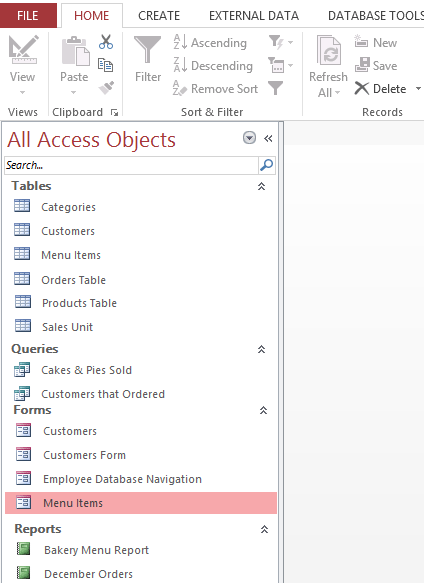Click the Refresh All icon
The height and width of the screenshot is (583, 424).
click(329, 50)
